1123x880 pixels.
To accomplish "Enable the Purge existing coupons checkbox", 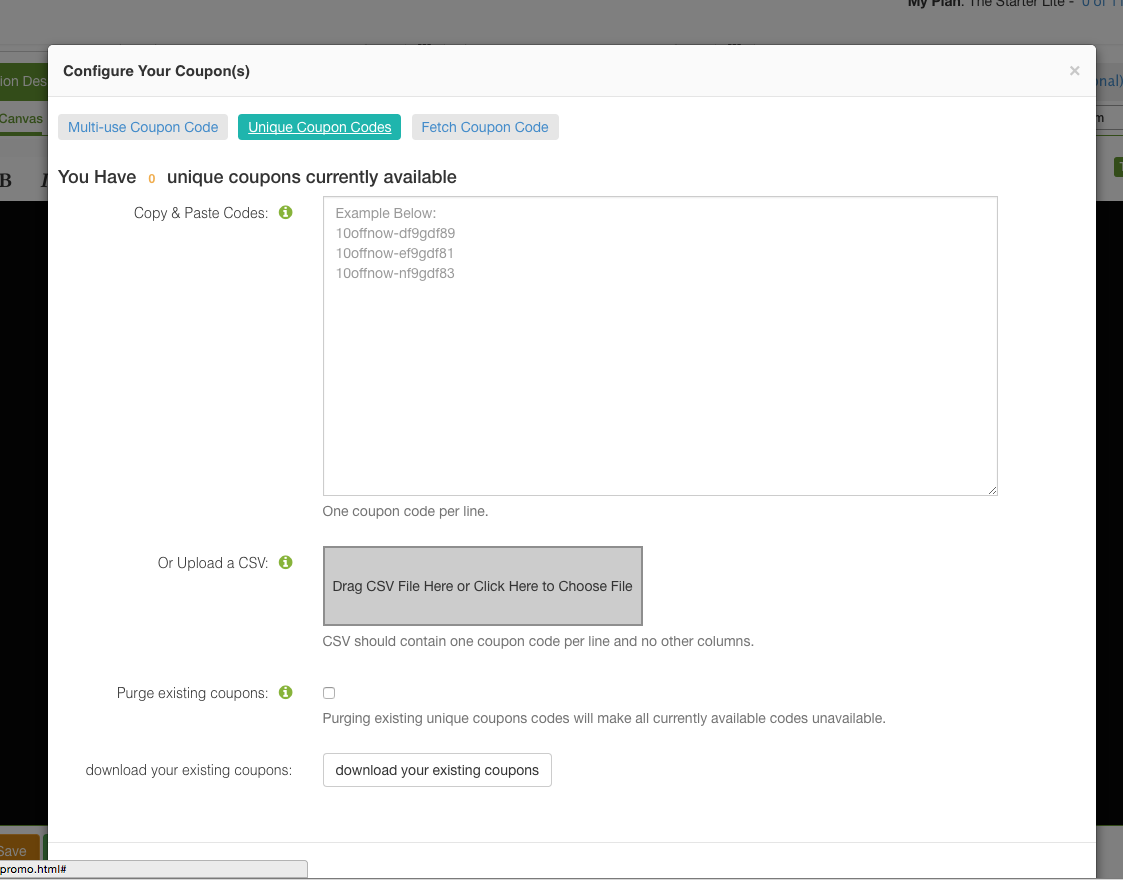I will [x=328, y=692].
